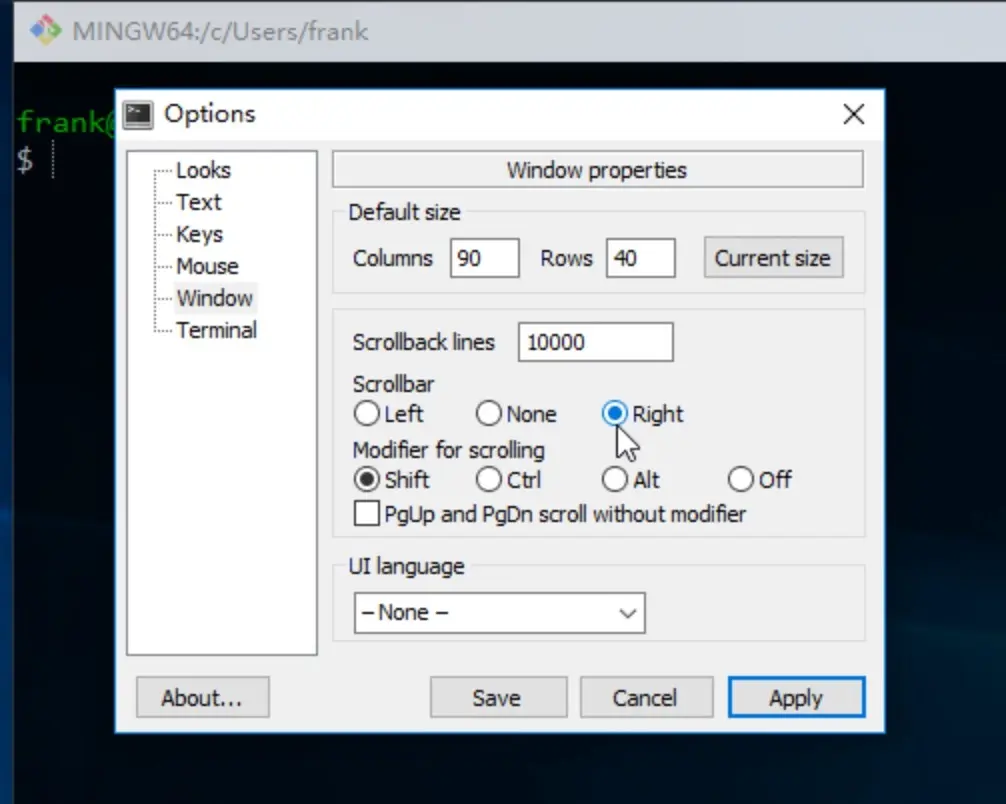Set scrollbar position to Left
1006x804 pixels.
[x=367, y=413]
